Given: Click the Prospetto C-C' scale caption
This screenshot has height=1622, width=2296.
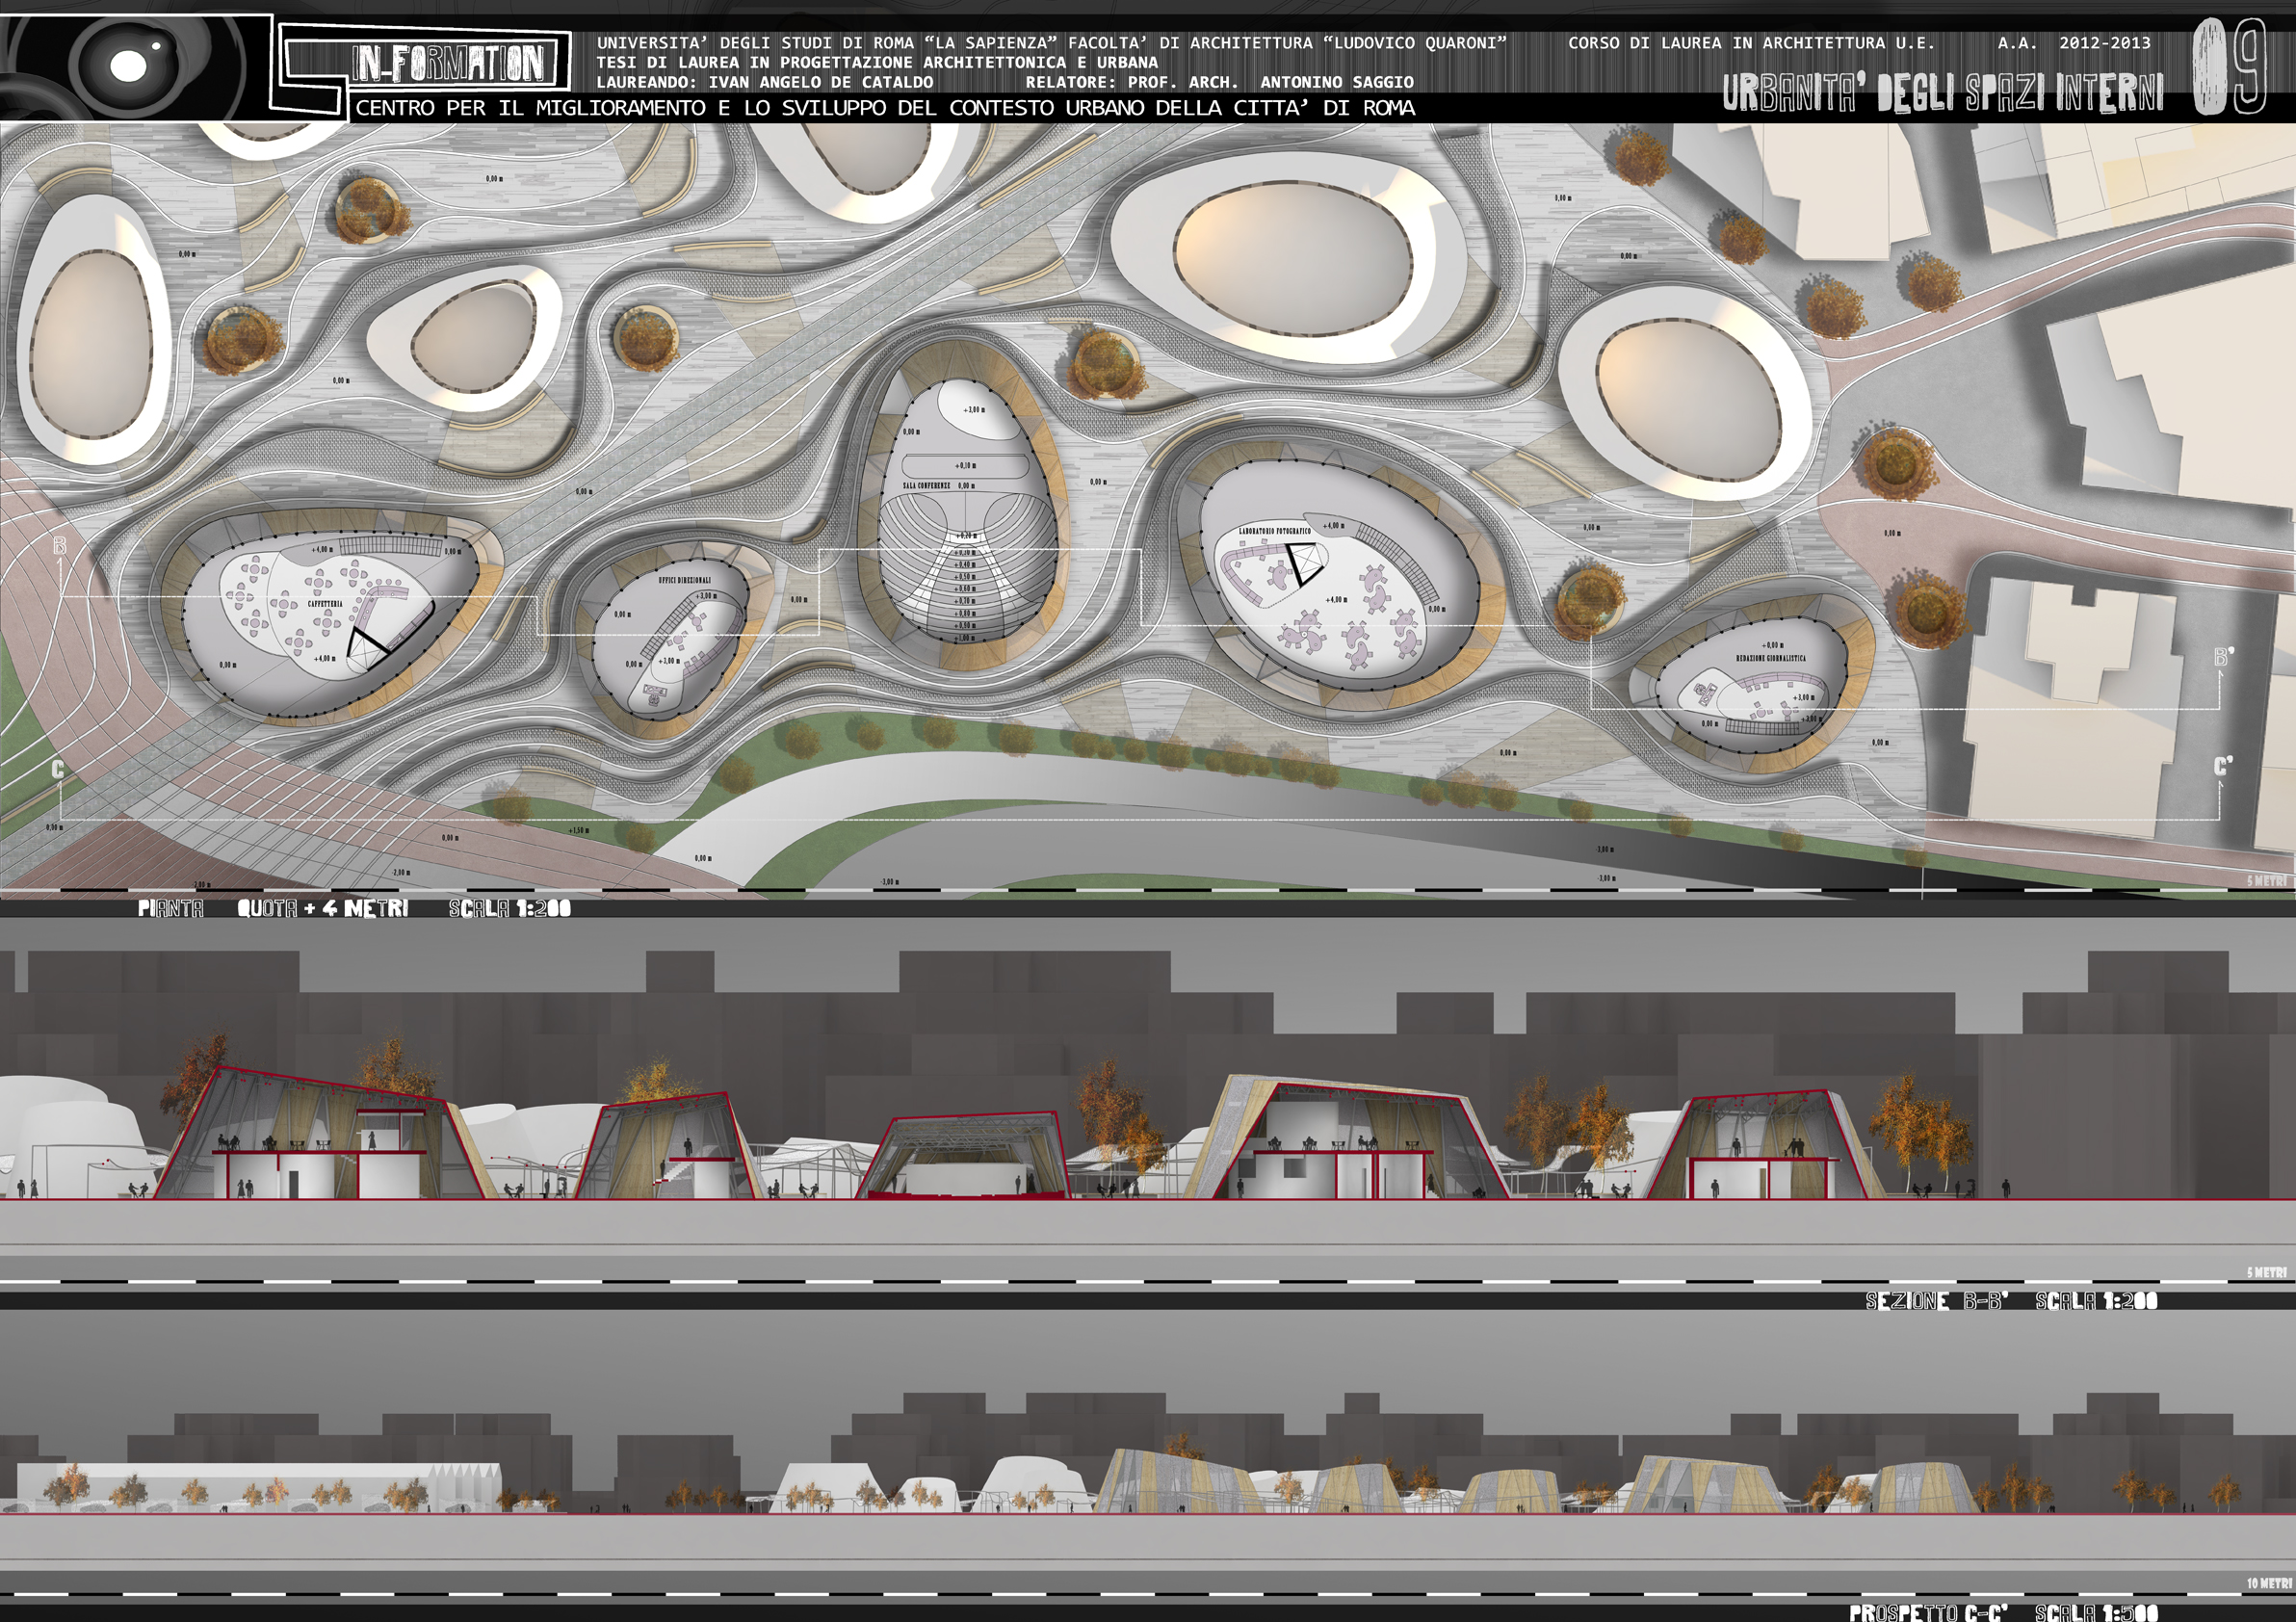Looking at the screenshot, I should coord(2003,1612).
